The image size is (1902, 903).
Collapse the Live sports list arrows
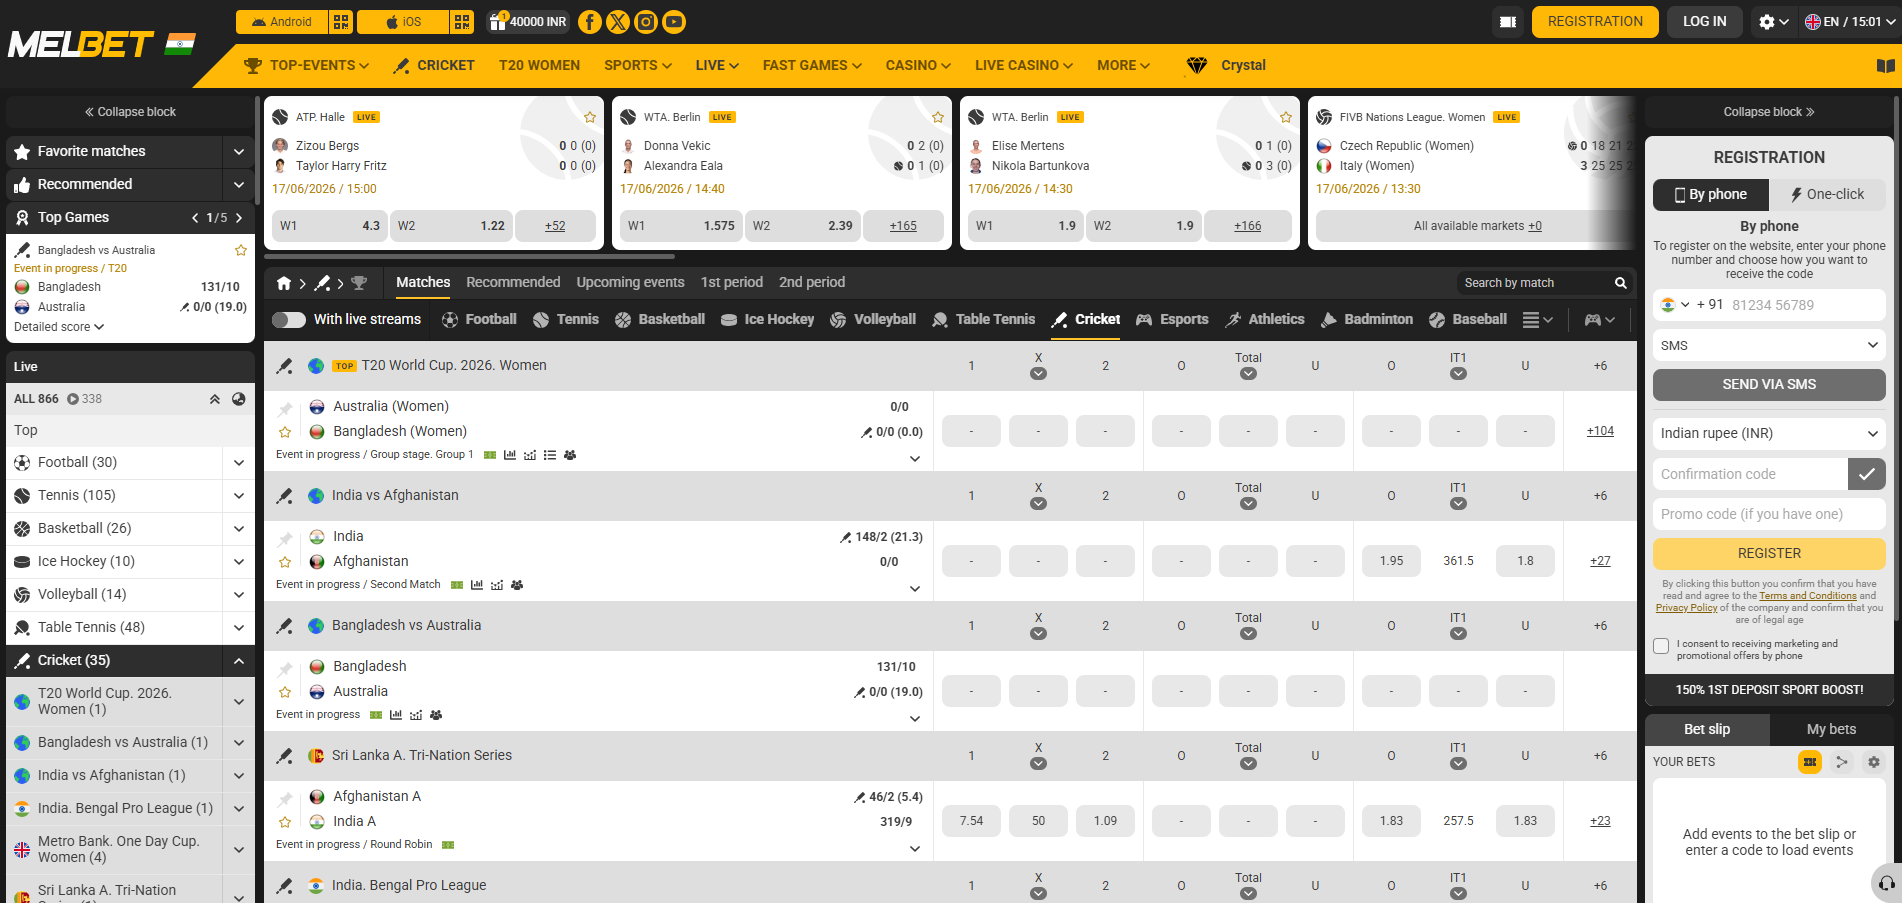(214, 399)
